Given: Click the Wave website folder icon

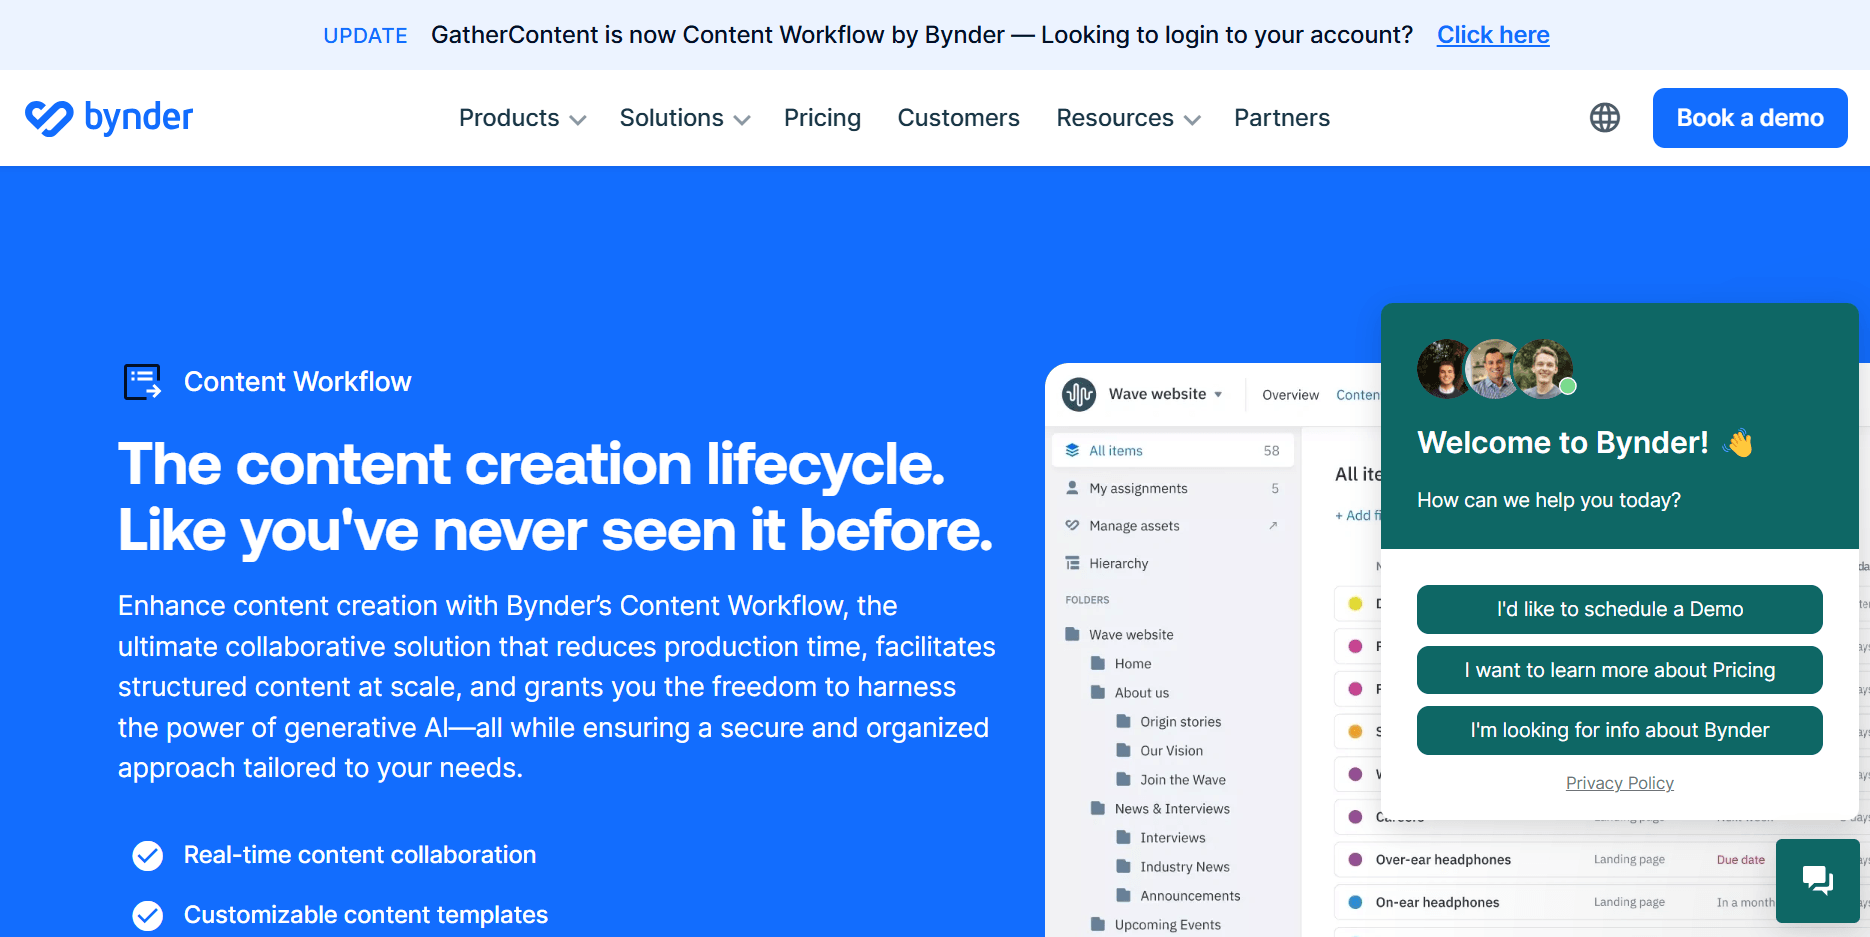Looking at the screenshot, I should (1072, 634).
